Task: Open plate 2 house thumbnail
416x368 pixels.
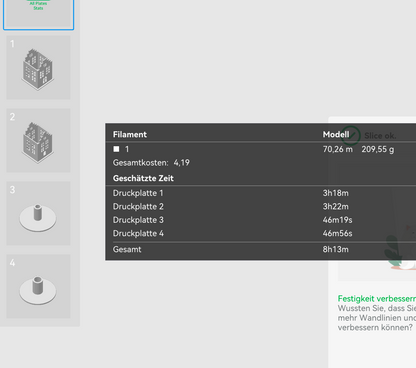Action: point(38,140)
